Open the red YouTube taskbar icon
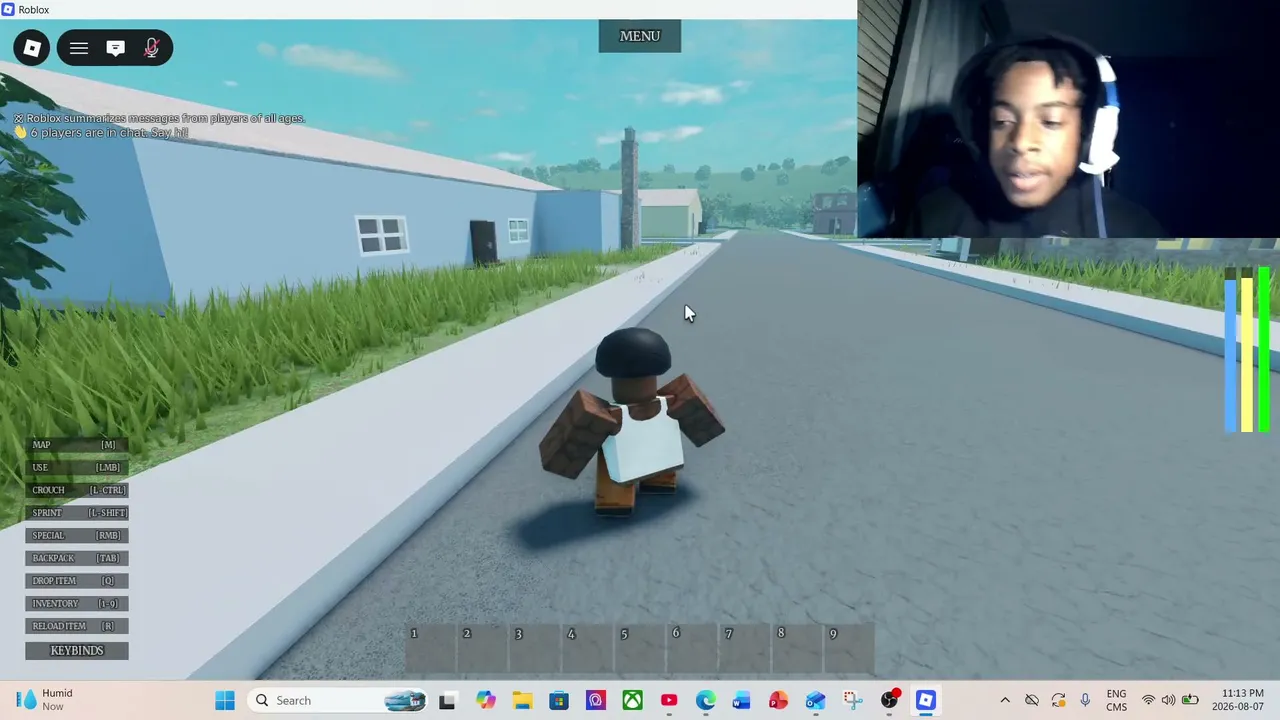 pos(669,700)
